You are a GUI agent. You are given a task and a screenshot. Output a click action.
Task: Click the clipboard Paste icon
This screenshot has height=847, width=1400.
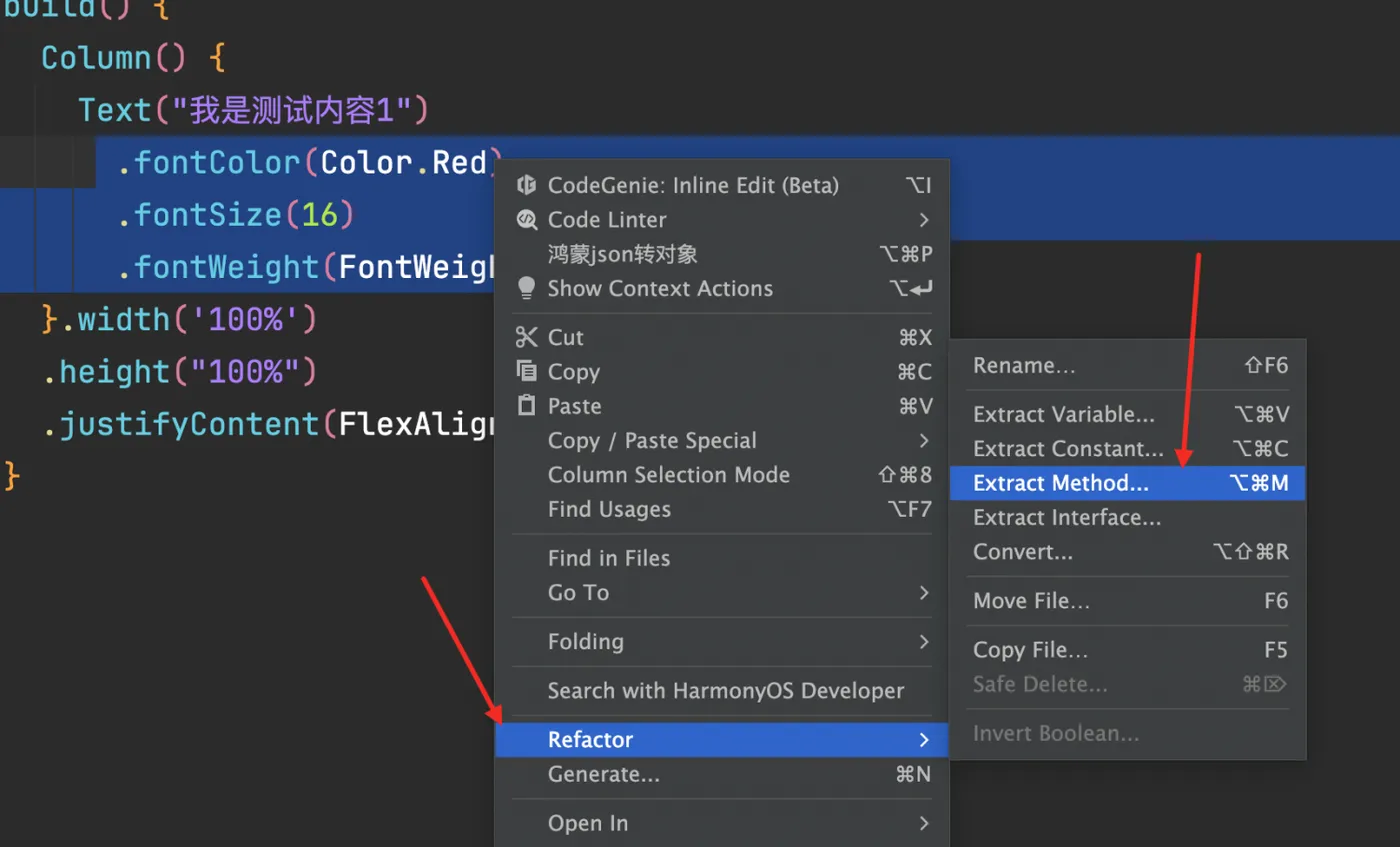(x=526, y=405)
